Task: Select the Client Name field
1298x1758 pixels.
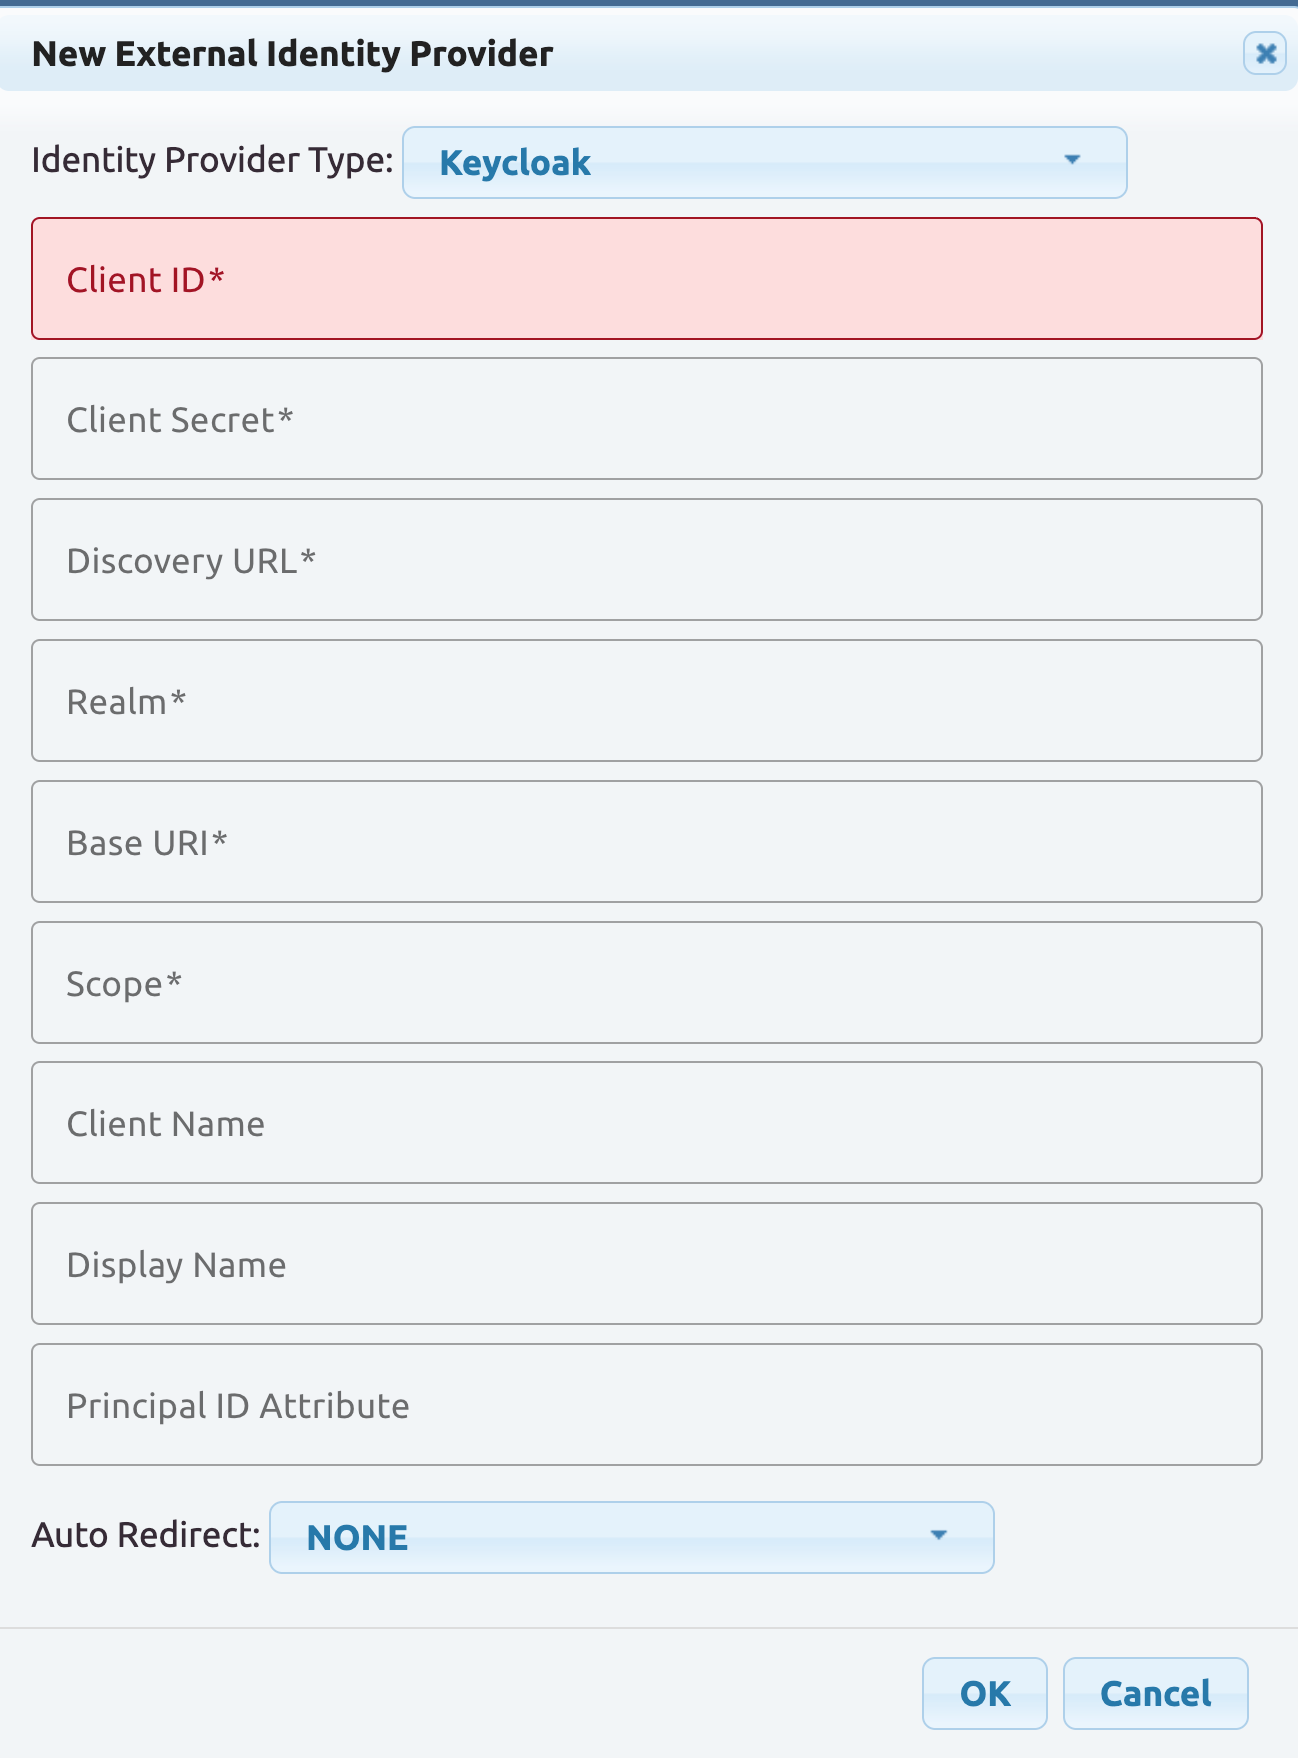Action: pyautogui.click(x=646, y=1123)
